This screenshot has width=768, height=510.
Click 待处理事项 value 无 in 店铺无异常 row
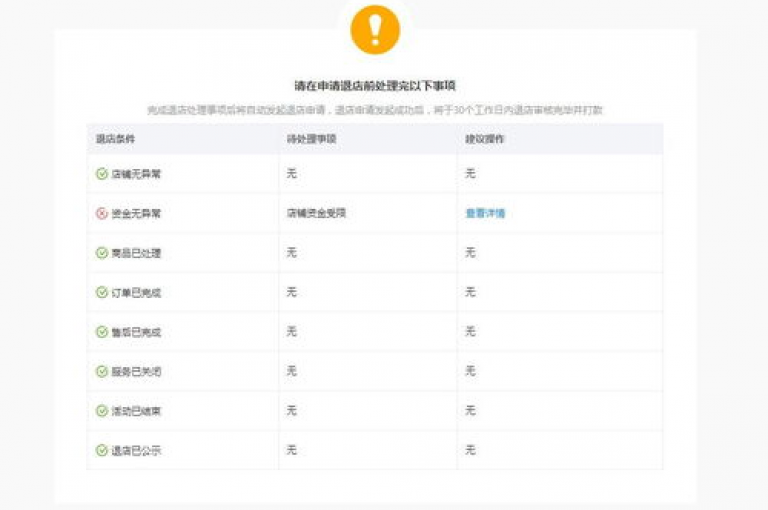[292, 173]
